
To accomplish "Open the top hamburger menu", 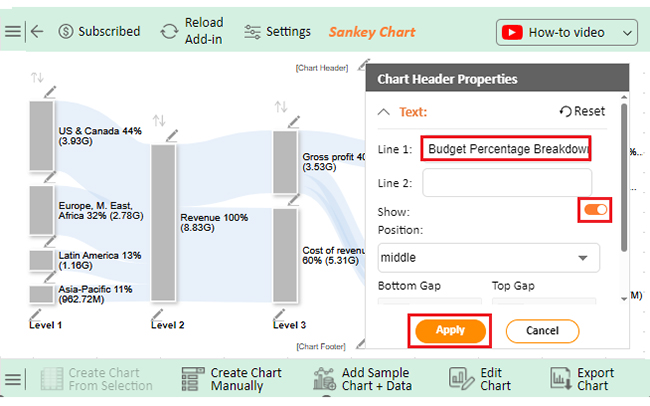I will click(12, 31).
